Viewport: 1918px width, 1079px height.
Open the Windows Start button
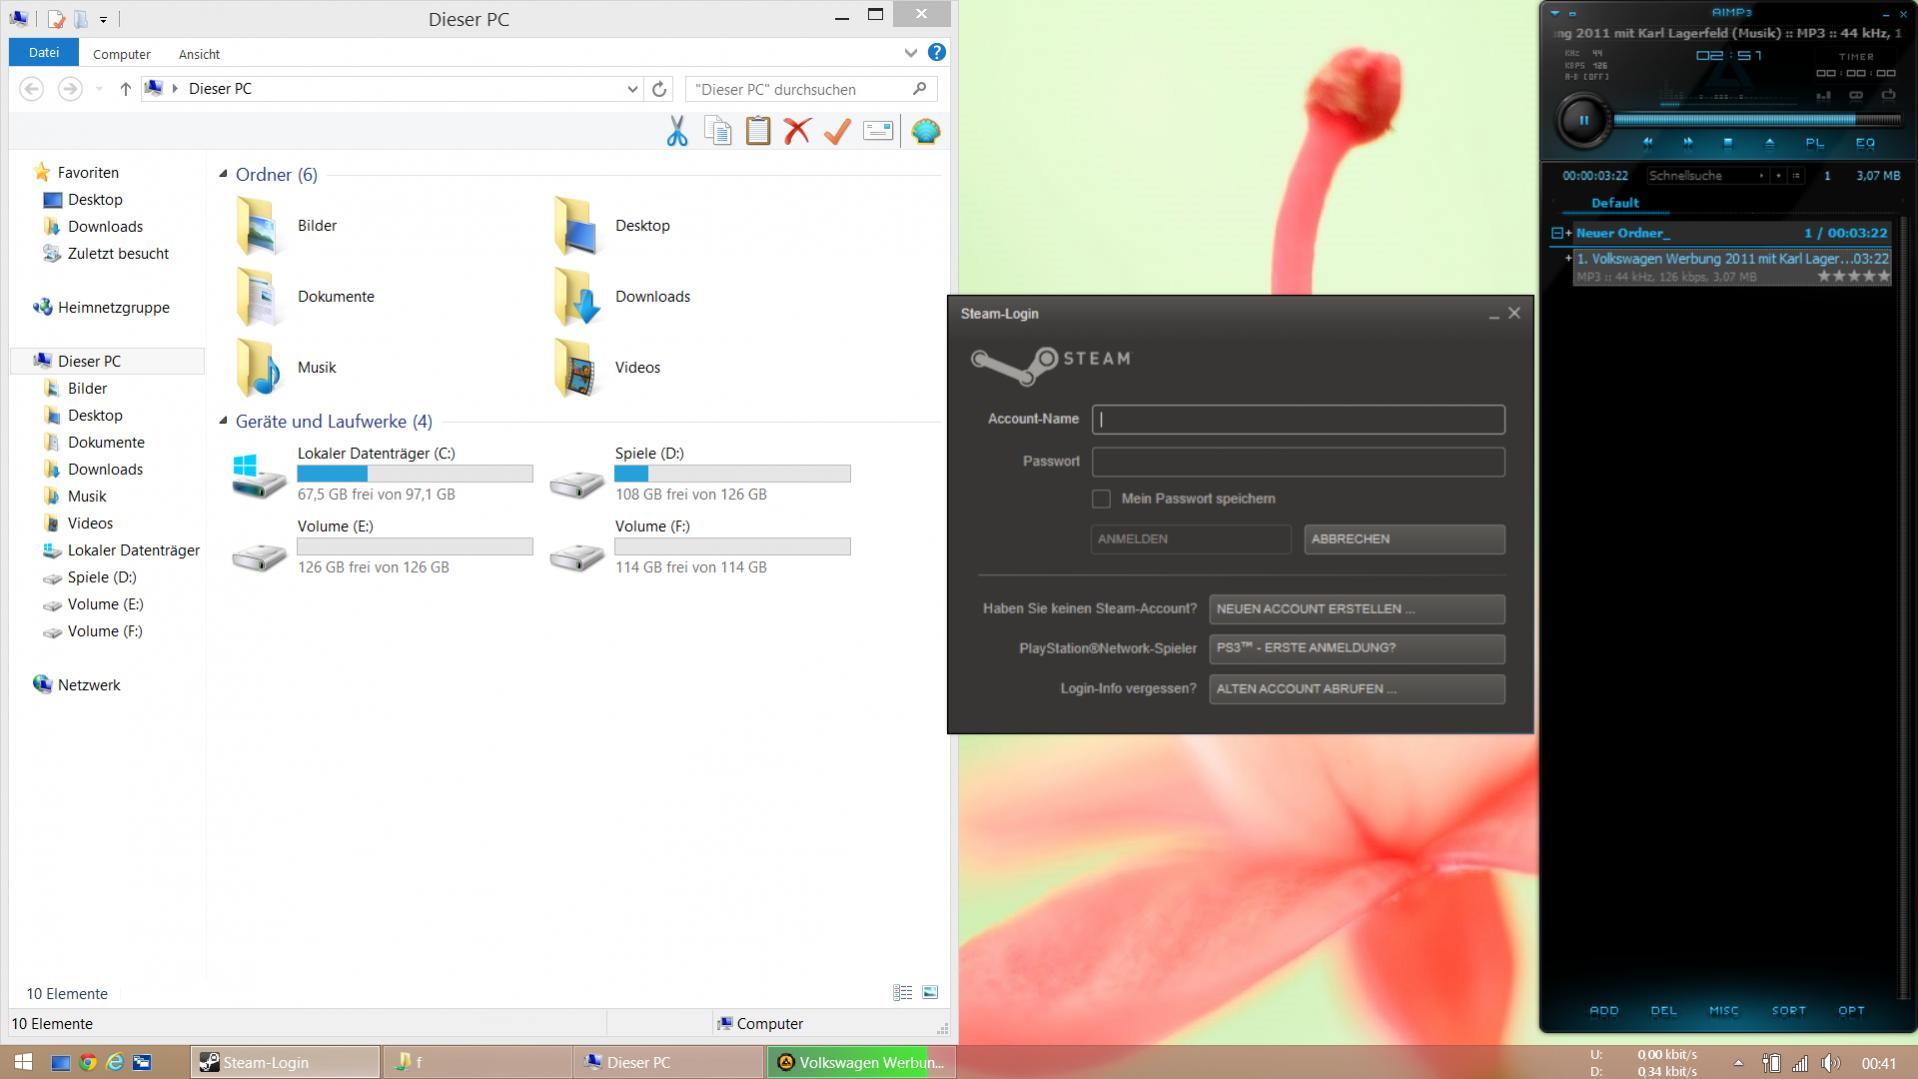tap(23, 1063)
